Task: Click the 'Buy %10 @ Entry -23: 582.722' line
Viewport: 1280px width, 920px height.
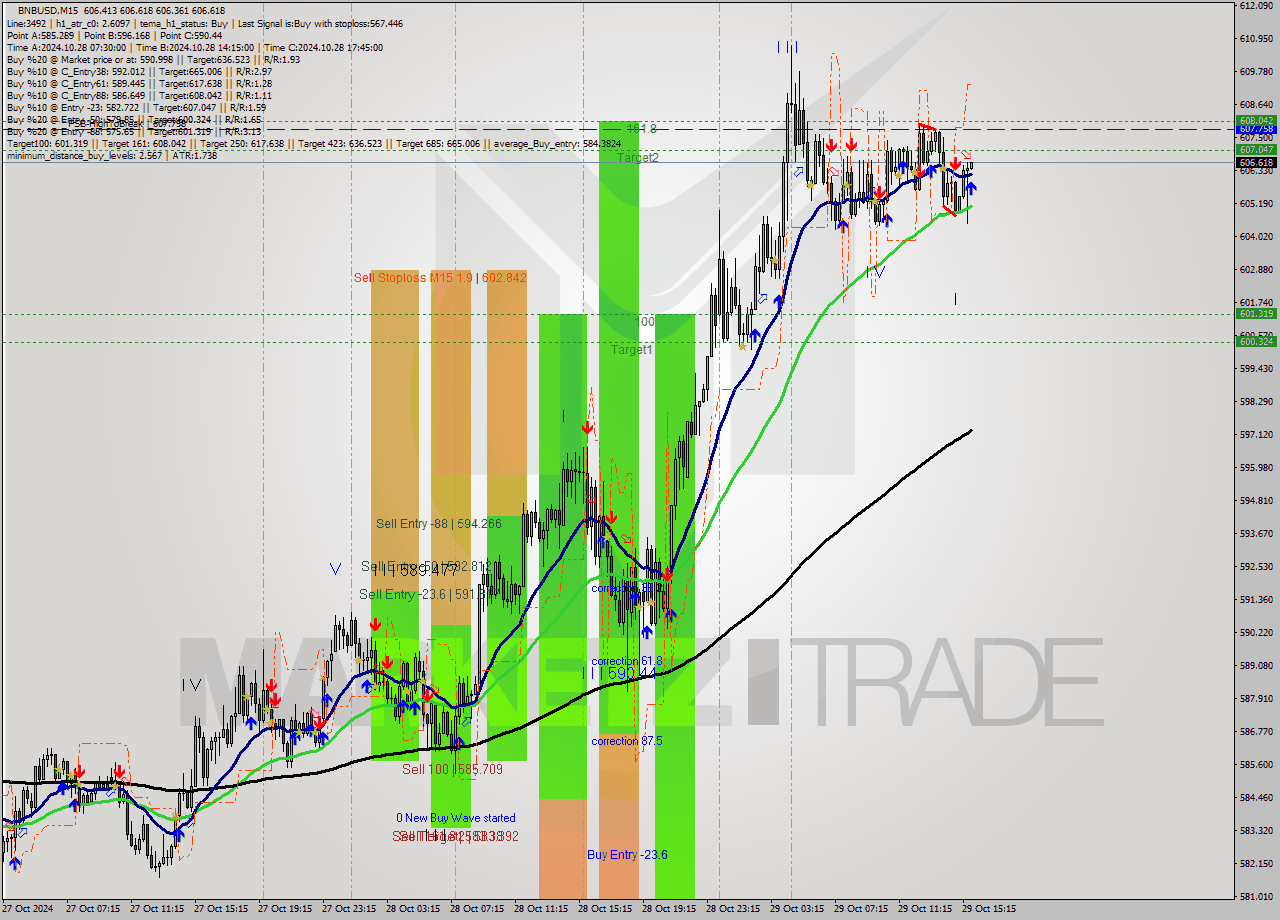Action: click(x=136, y=107)
